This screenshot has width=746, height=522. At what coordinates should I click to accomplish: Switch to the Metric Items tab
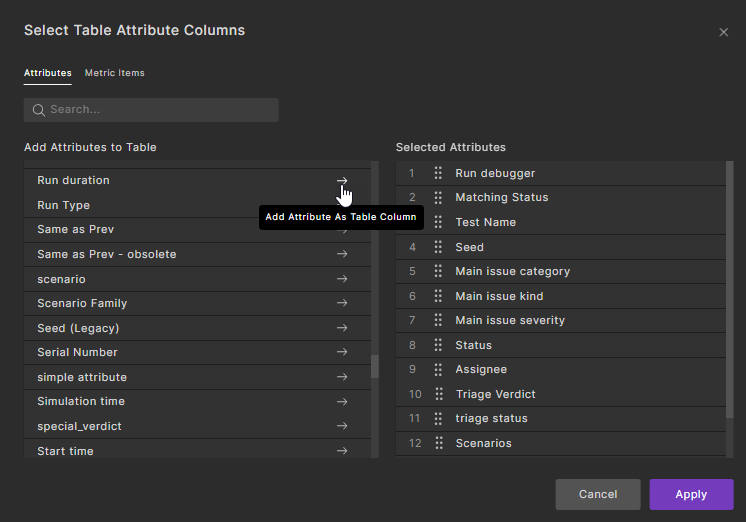114,73
